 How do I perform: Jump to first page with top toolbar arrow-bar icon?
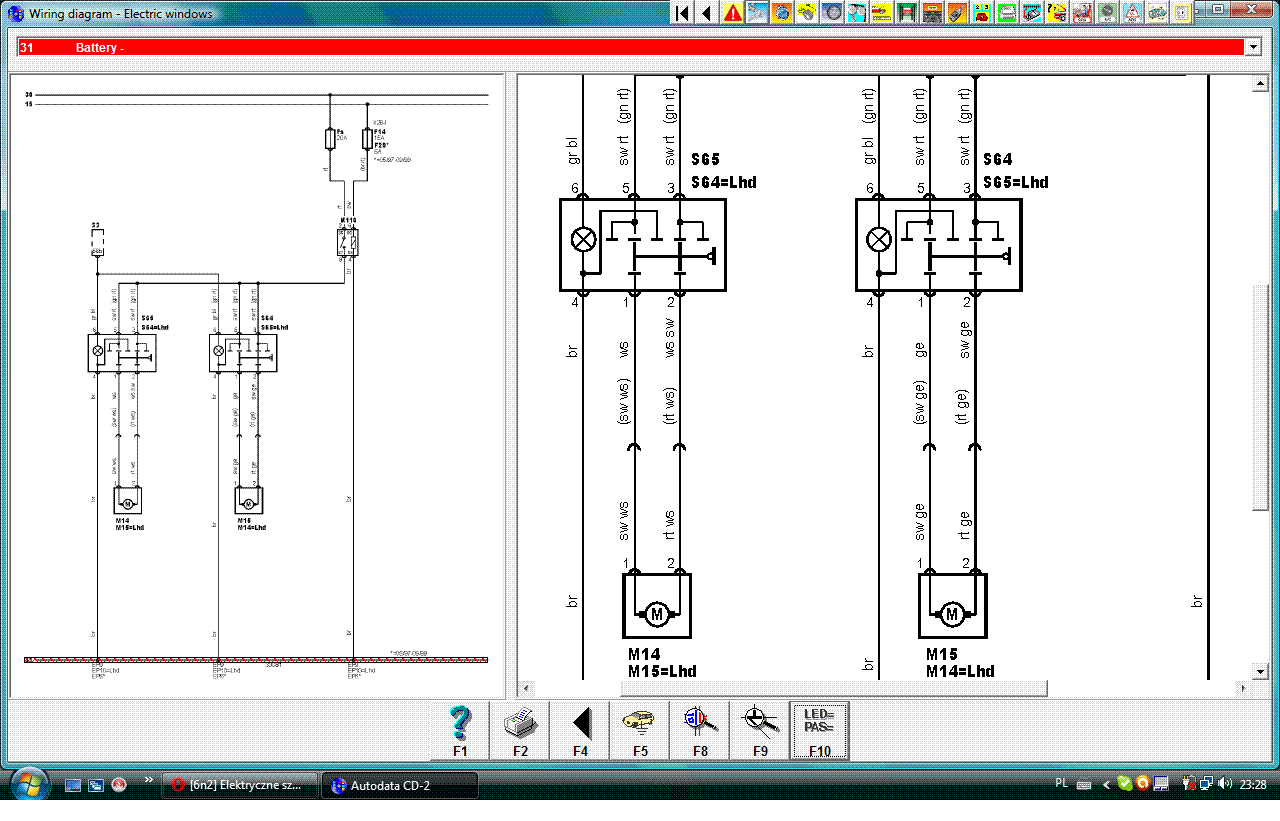pyautogui.click(x=682, y=13)
